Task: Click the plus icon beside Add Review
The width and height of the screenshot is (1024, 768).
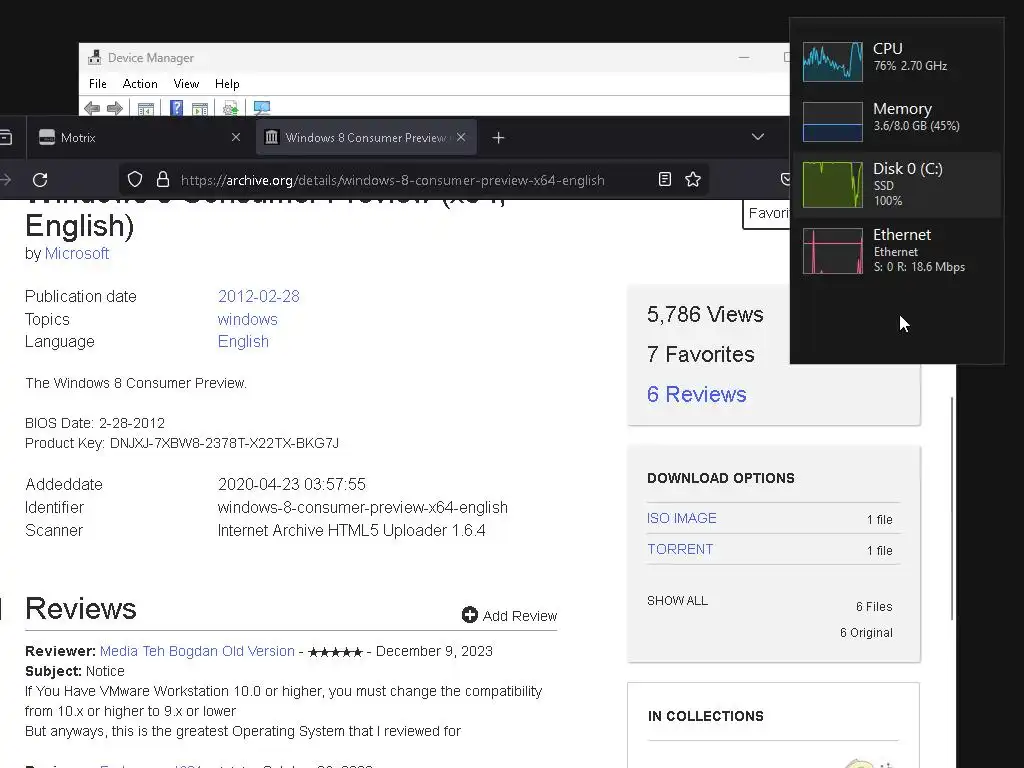Action: click(x=470, y=615)
